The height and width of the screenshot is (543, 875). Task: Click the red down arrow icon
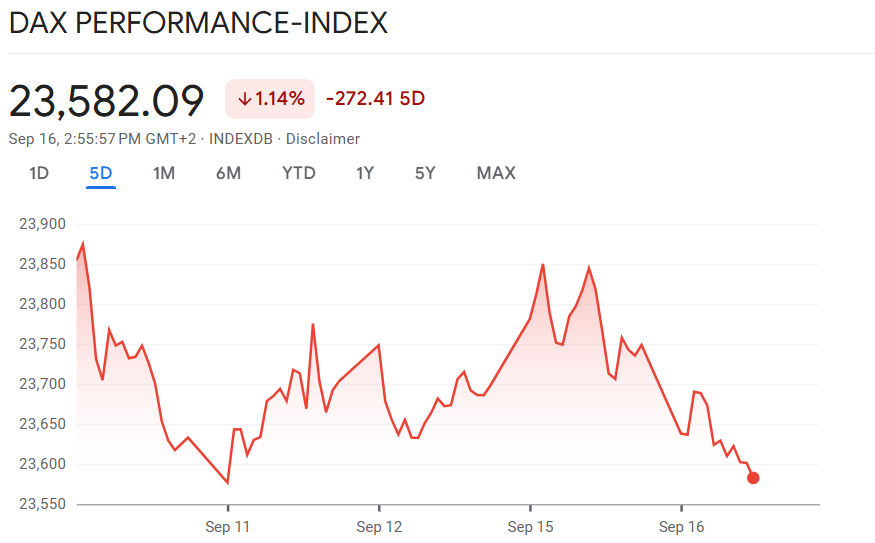pos(244,99)
